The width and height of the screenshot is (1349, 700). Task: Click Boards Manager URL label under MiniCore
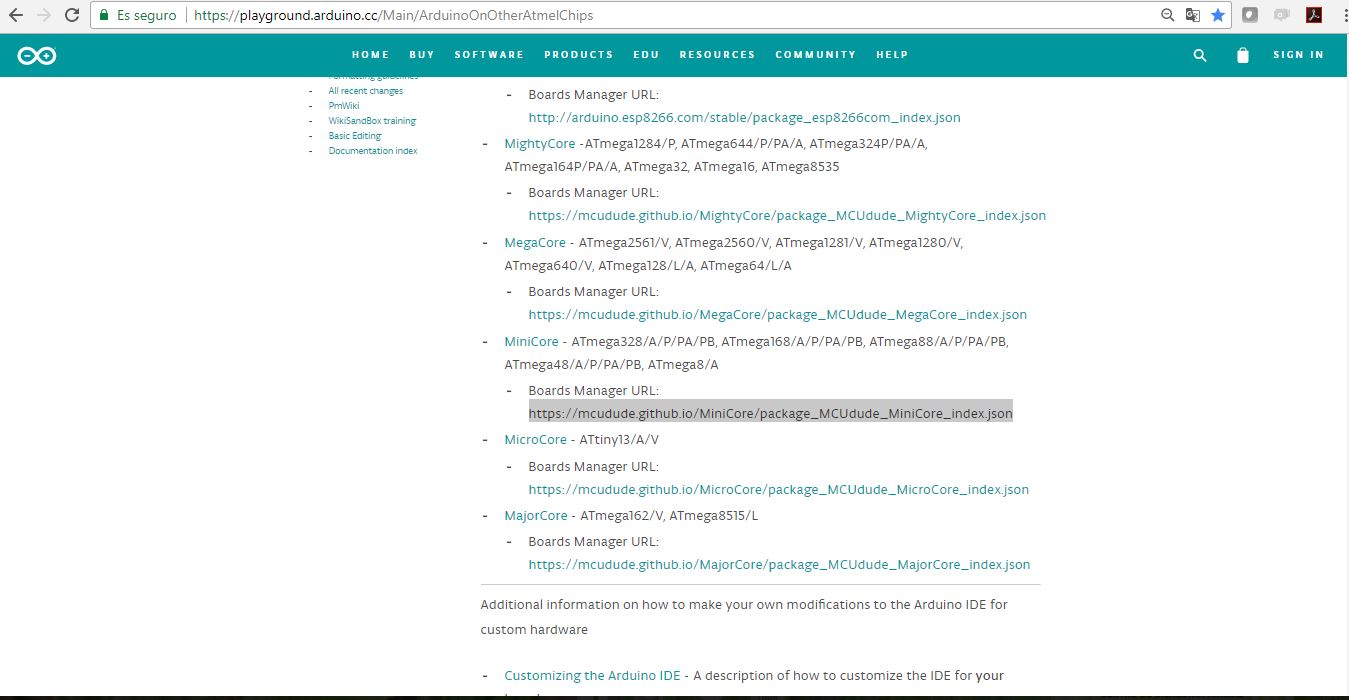coord(593,391)
